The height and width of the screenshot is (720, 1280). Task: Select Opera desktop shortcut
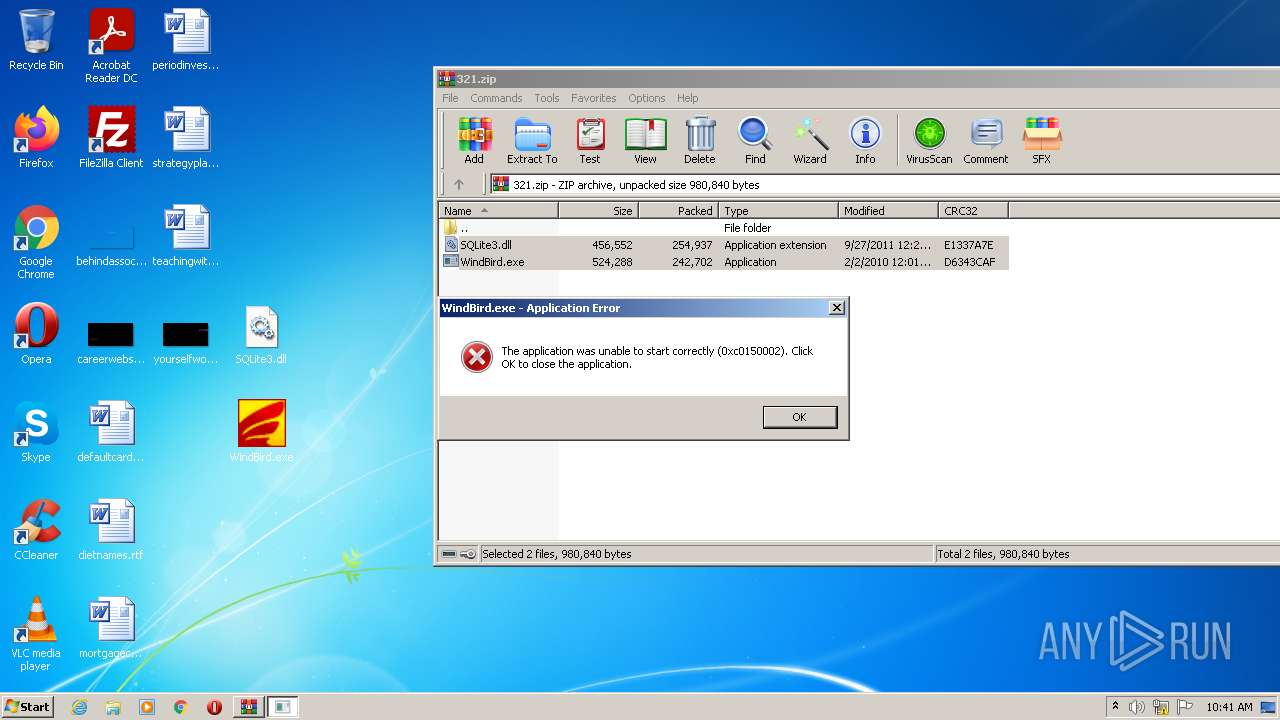(x=36, y=334)
